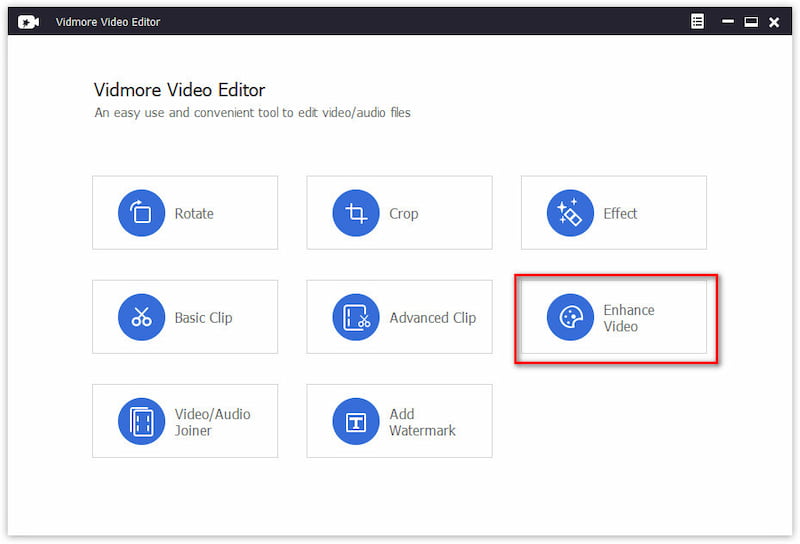
Task: Maximize the Vidmore Video Editor window
Action: tap(750, 22)
